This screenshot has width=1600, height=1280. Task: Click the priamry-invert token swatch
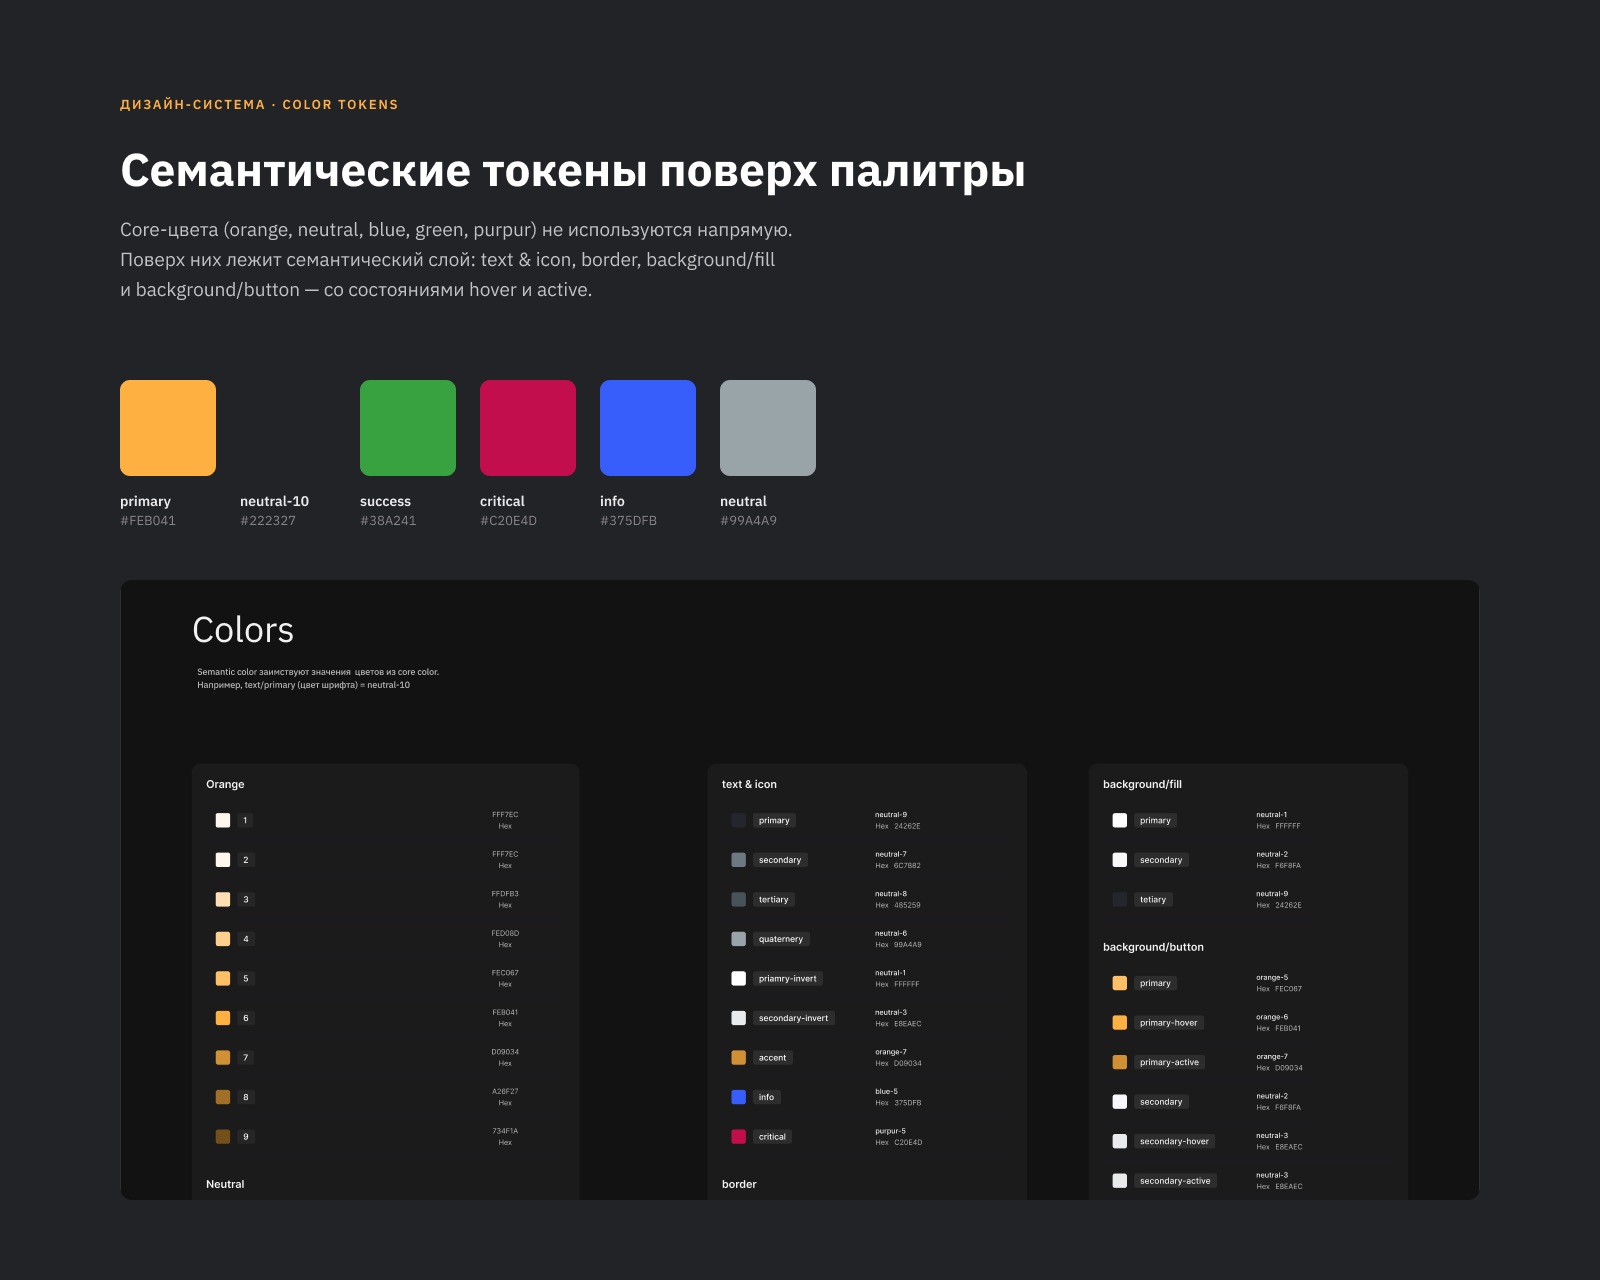(739, 978)
